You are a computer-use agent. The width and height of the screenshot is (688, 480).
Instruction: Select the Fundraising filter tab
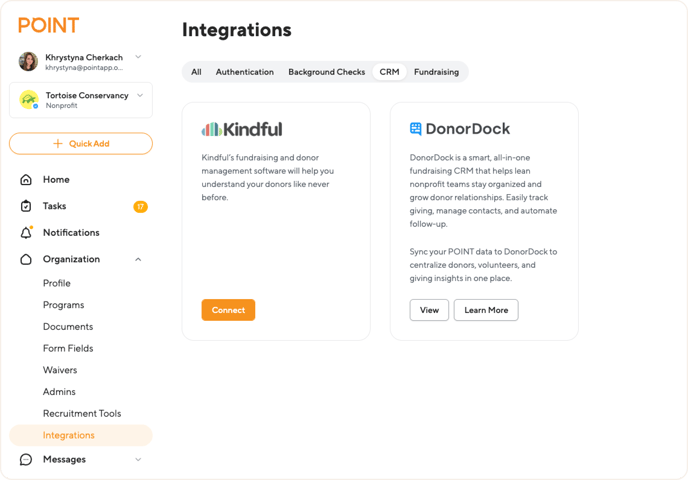[436, 72]
